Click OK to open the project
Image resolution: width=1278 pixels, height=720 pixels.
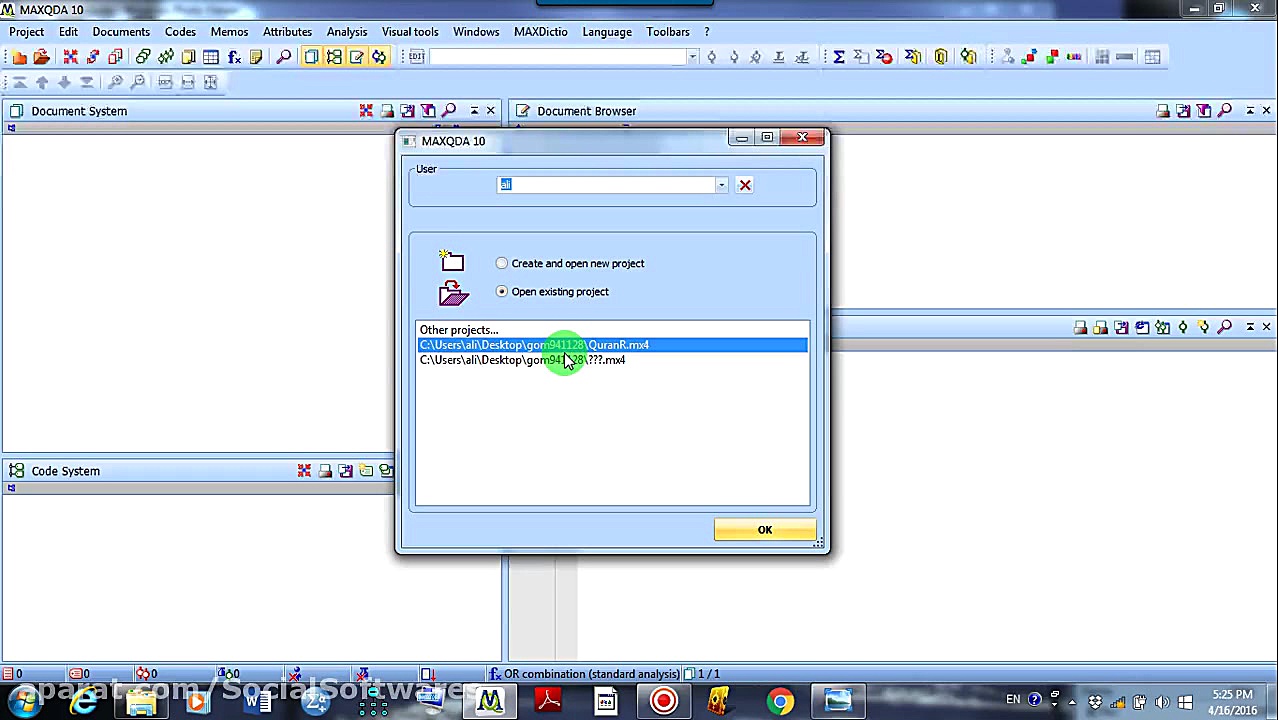[765, 530]
